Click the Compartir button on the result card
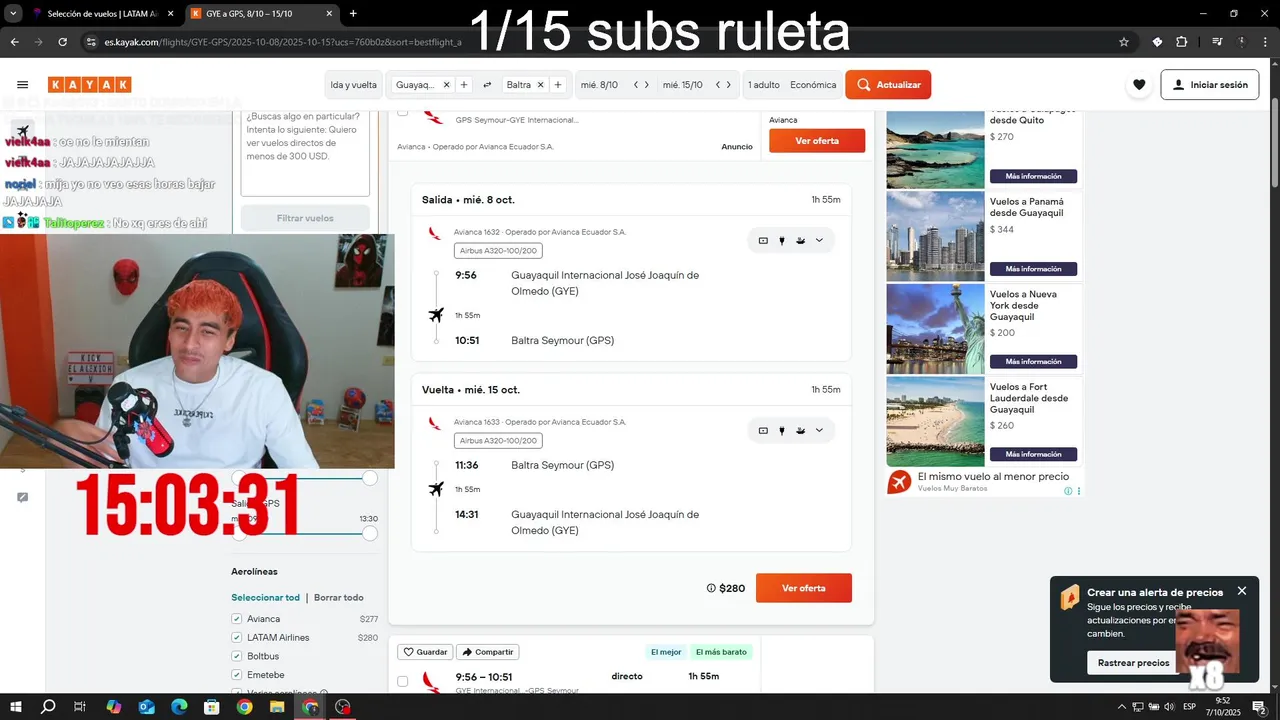Image resolution: width=1280 pixels, height=720 pixels. pyautogui.click(x=488, y=652)
